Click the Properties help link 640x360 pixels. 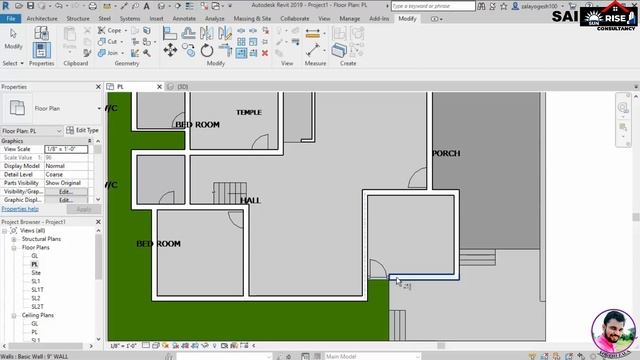(20, 209)
